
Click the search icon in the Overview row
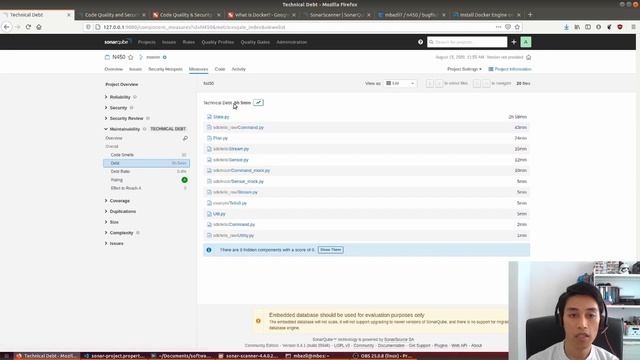[x=185, y=138]
